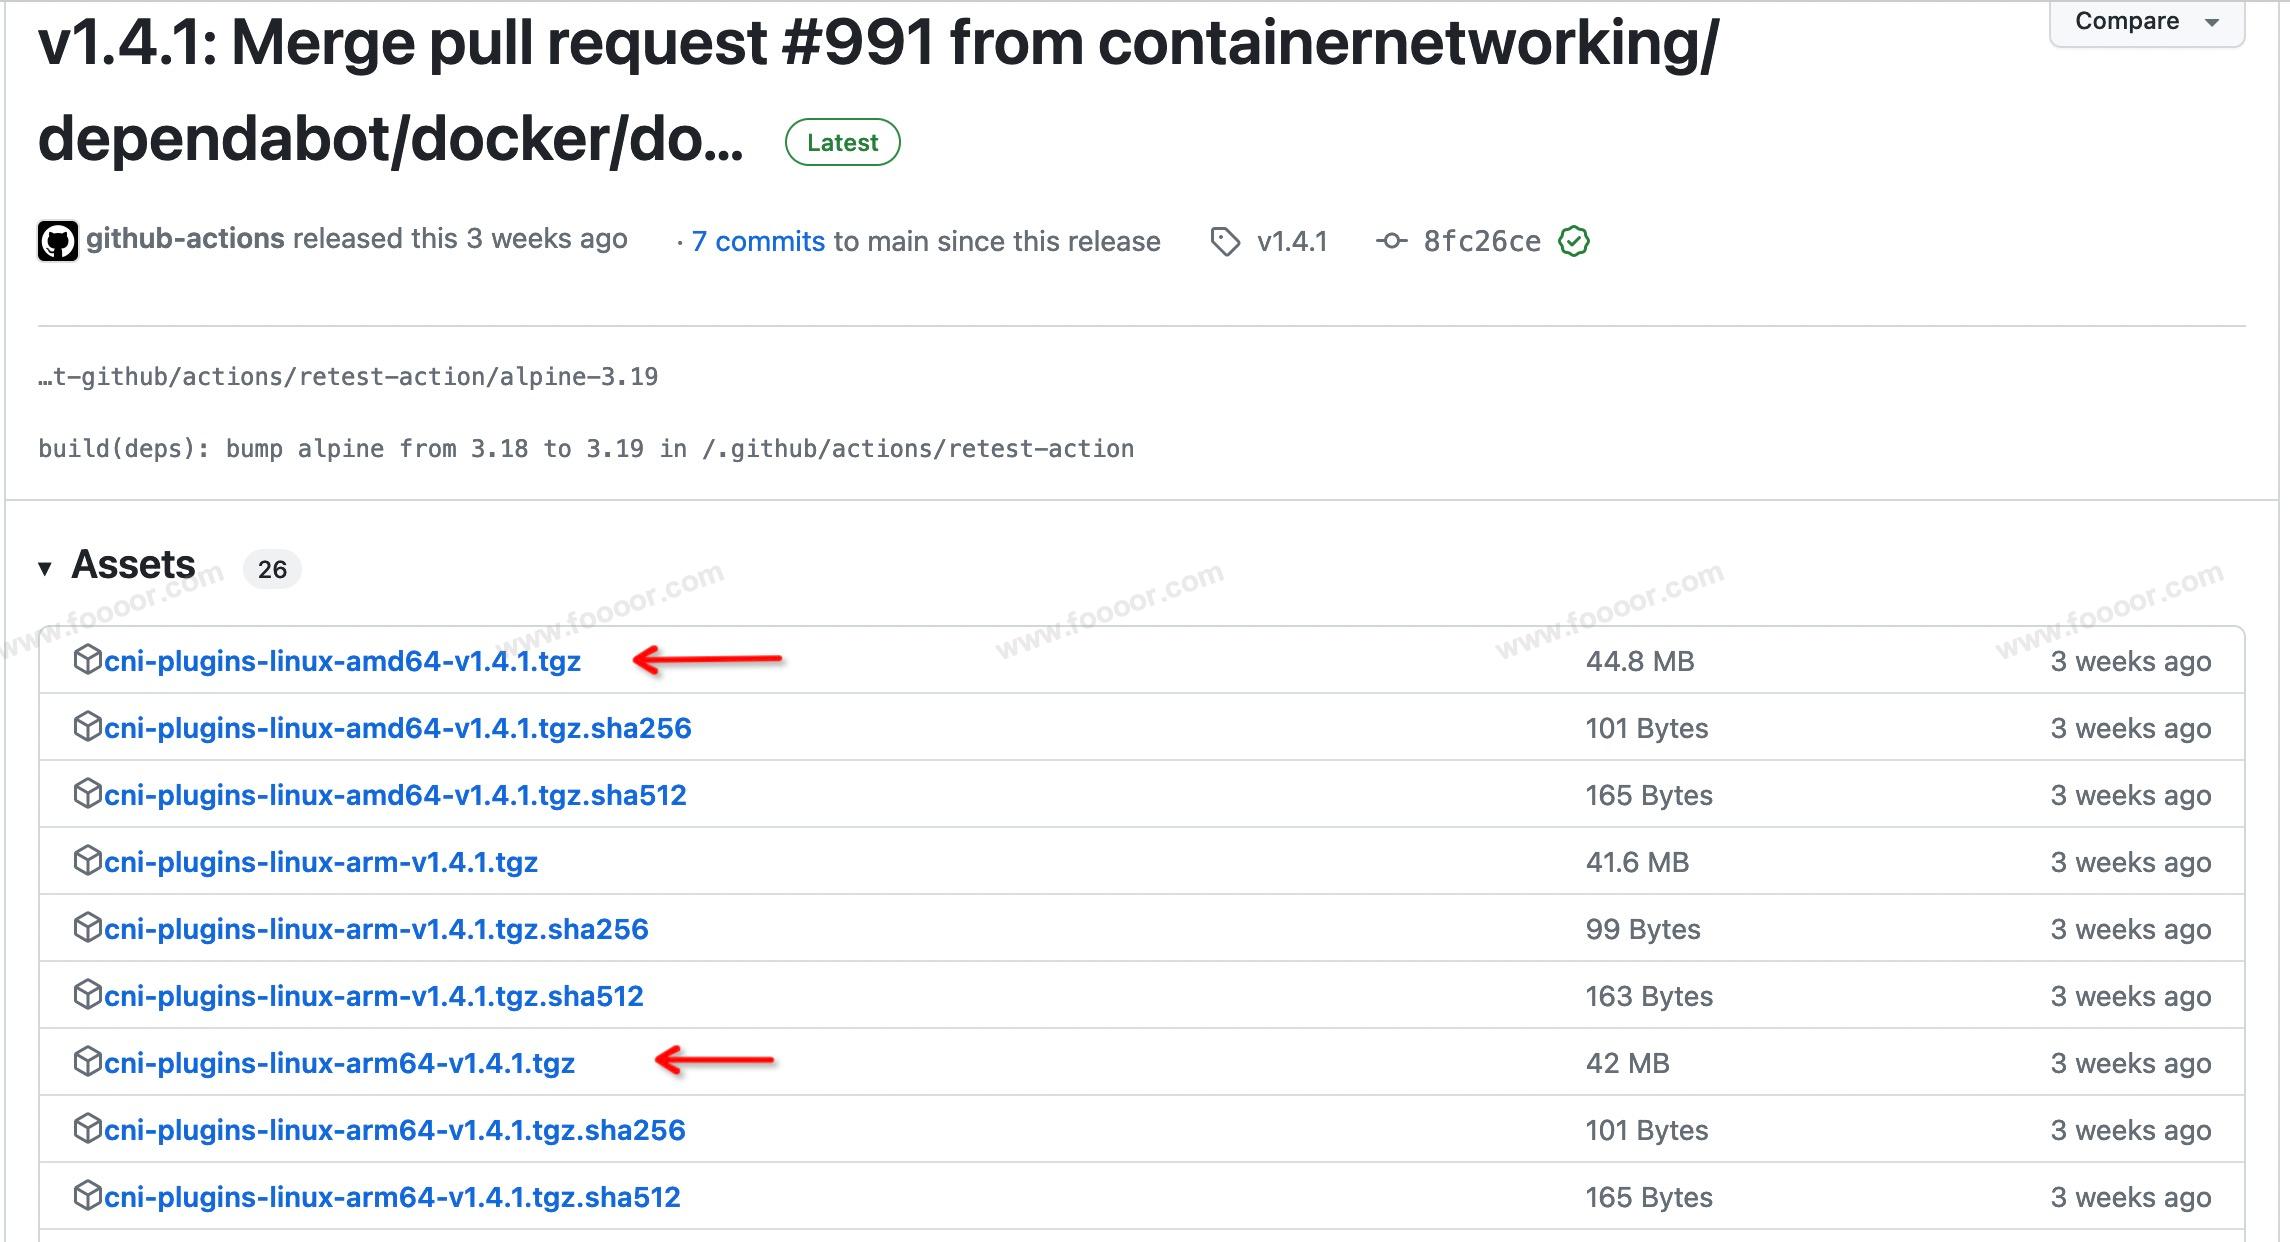Click the v1.4.1 tag icon
Screen dimensions: 2290x1242
click(x=1224, y=241)
